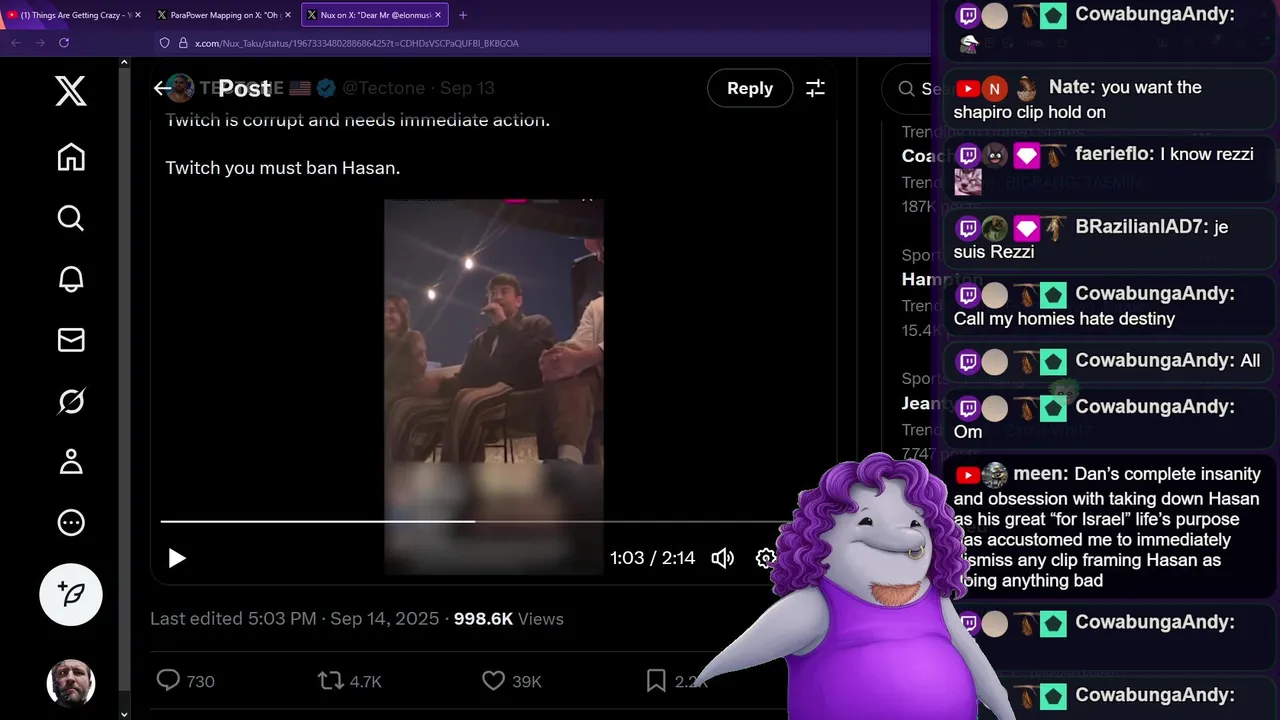Image resolution: width=1280 pixels, height=720 pixels.
Task: Click the Reply button in header
Action: click(x=750, y=88)
